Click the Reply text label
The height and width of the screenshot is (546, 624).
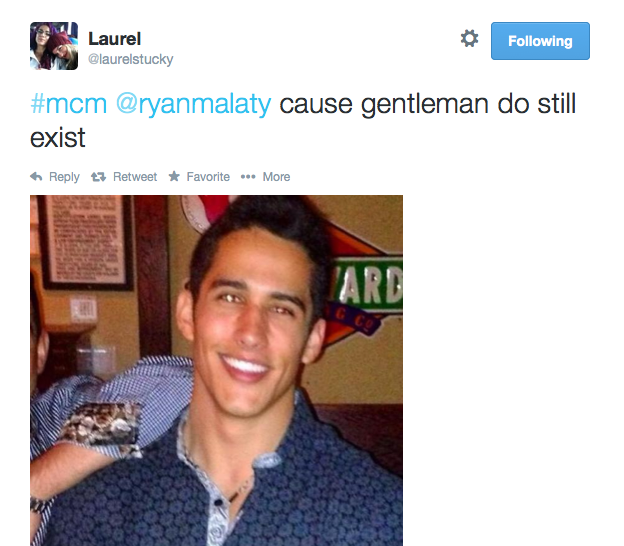coord(64,177)
